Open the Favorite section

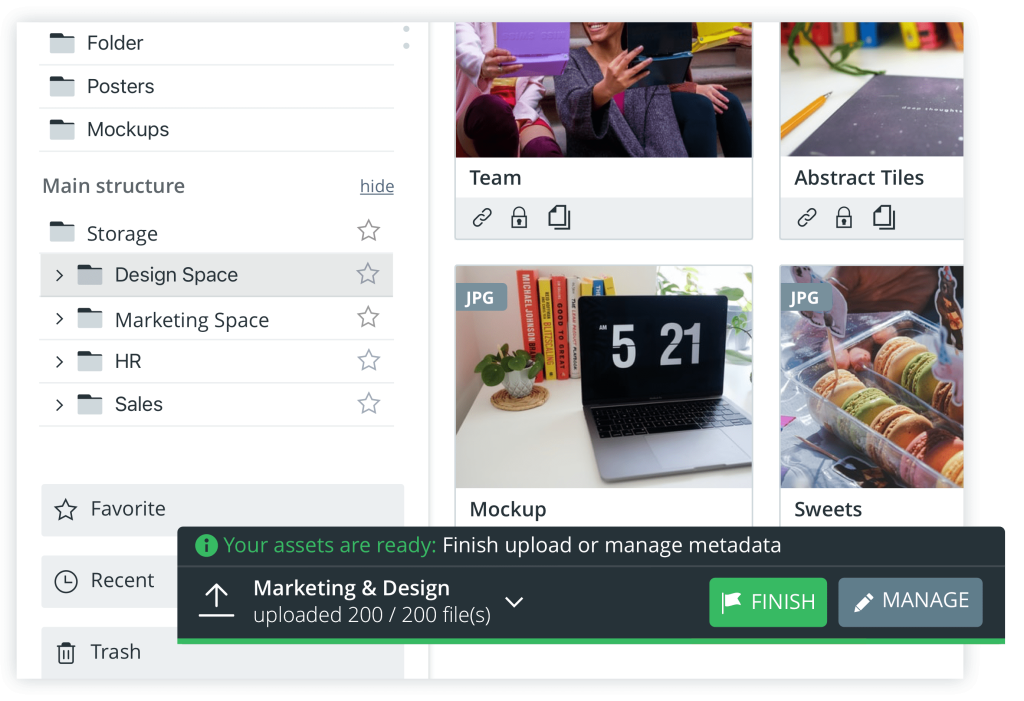click(x=128, y=509)
